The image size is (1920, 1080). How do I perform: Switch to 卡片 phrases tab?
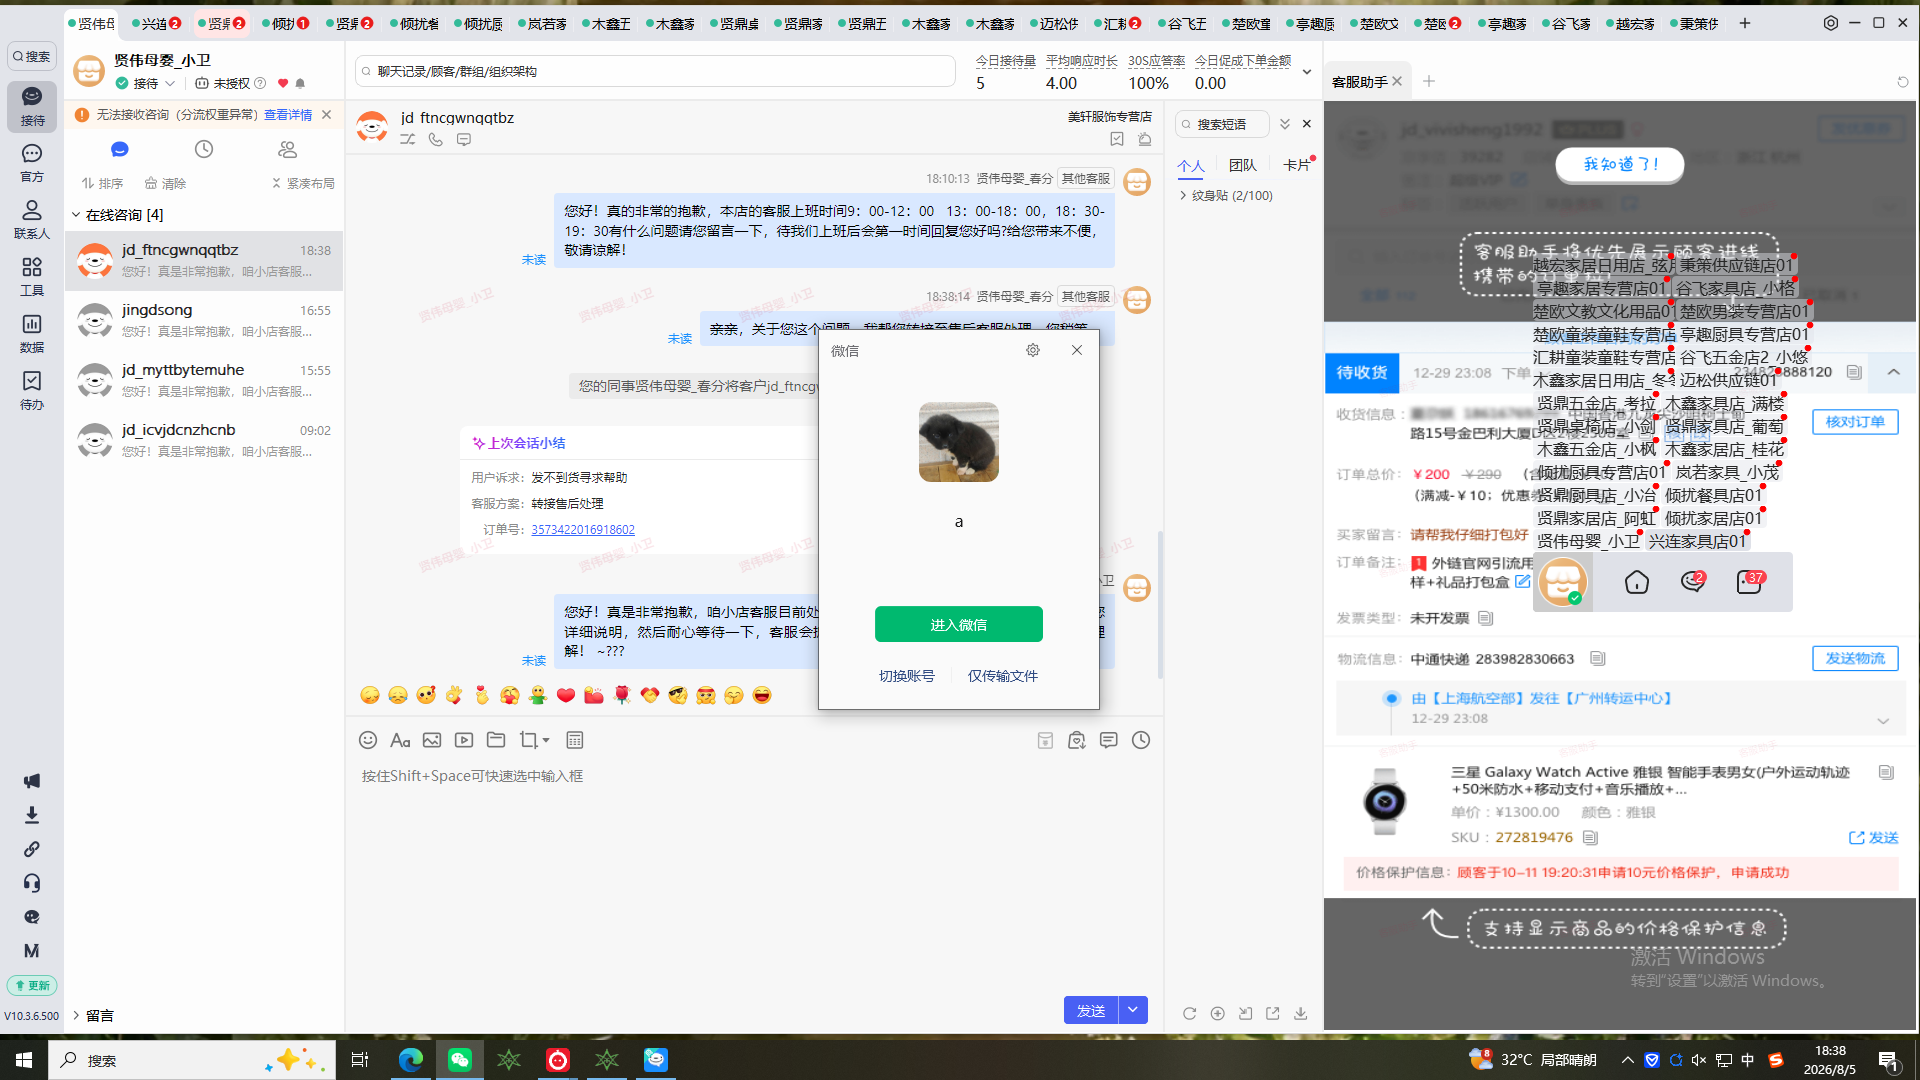point(1297,166)
